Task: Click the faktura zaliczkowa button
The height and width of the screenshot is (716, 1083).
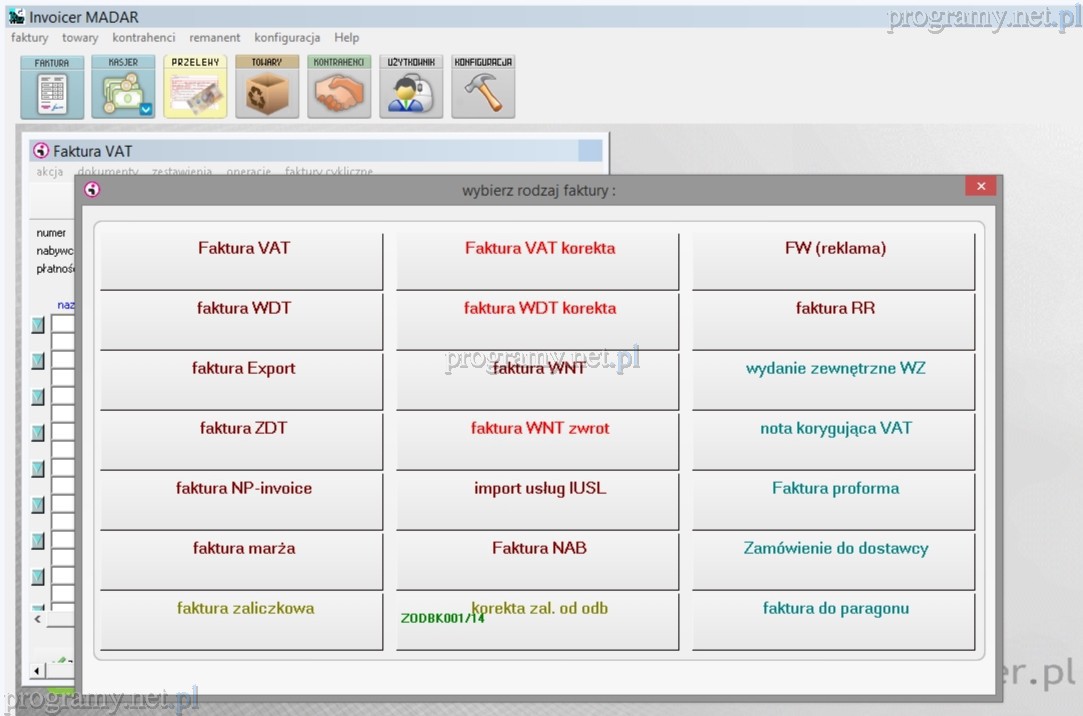Action: [241, 621]
